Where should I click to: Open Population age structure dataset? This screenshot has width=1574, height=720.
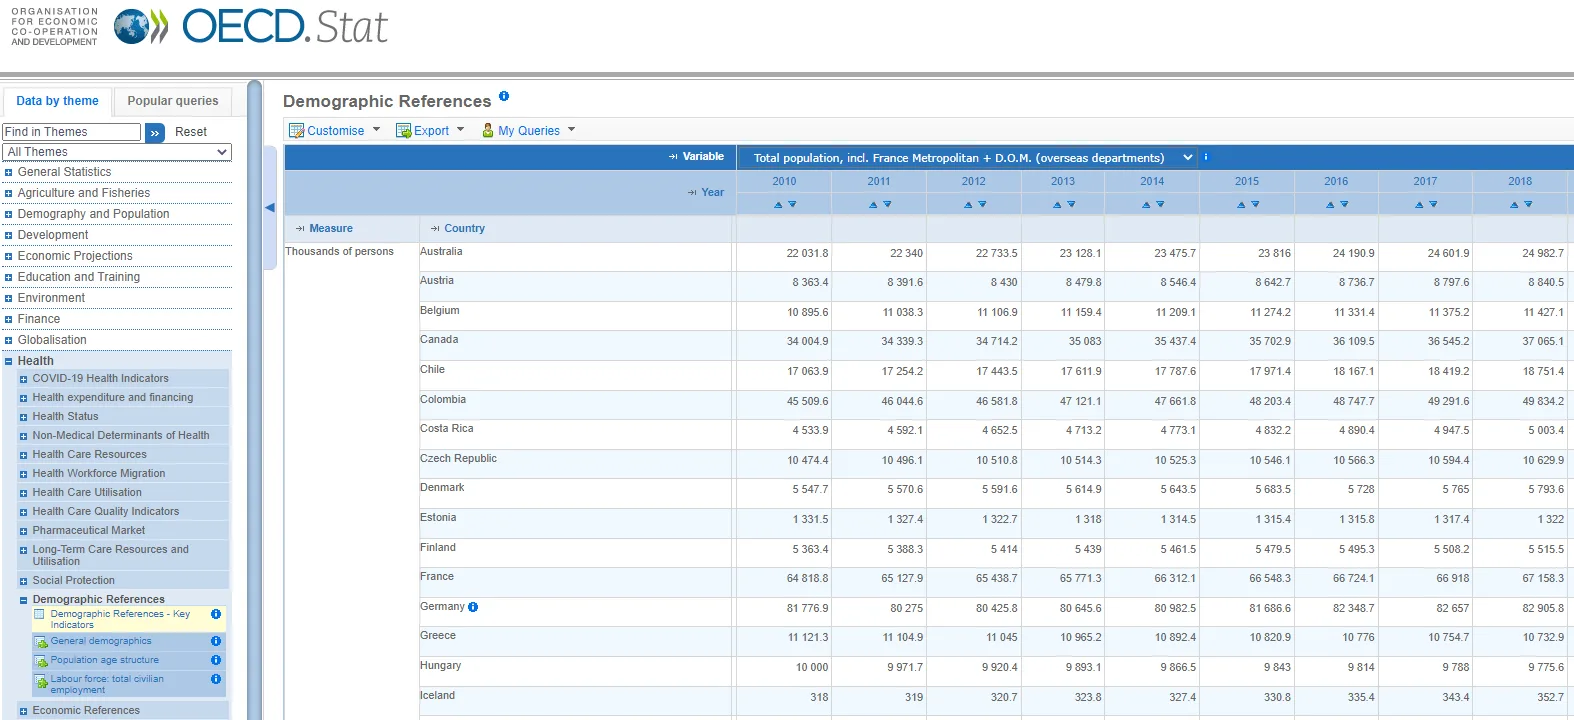(105, 660)
